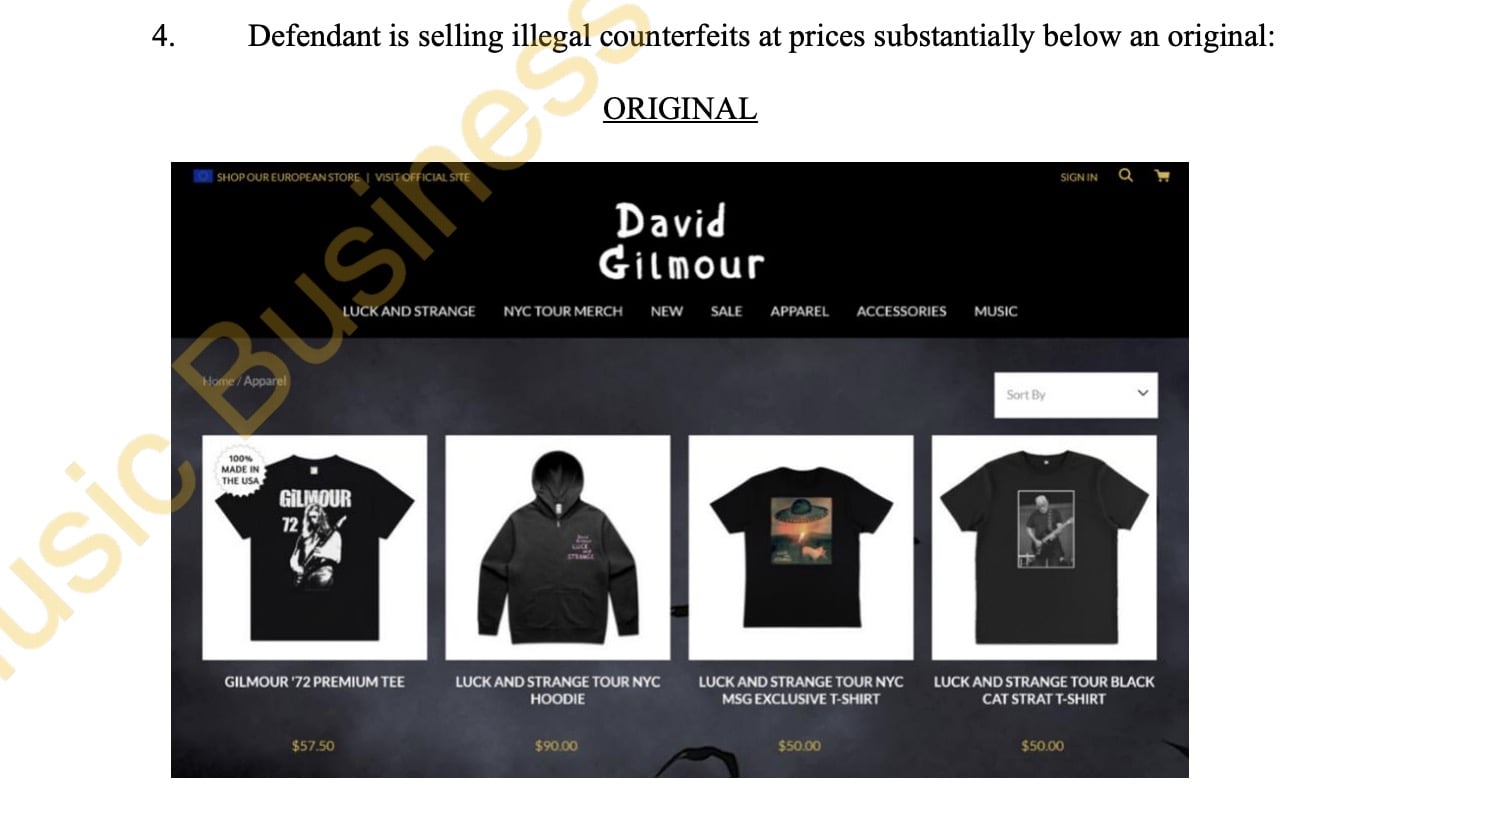Click the David Gilmour logo

(x=681, y=241)
